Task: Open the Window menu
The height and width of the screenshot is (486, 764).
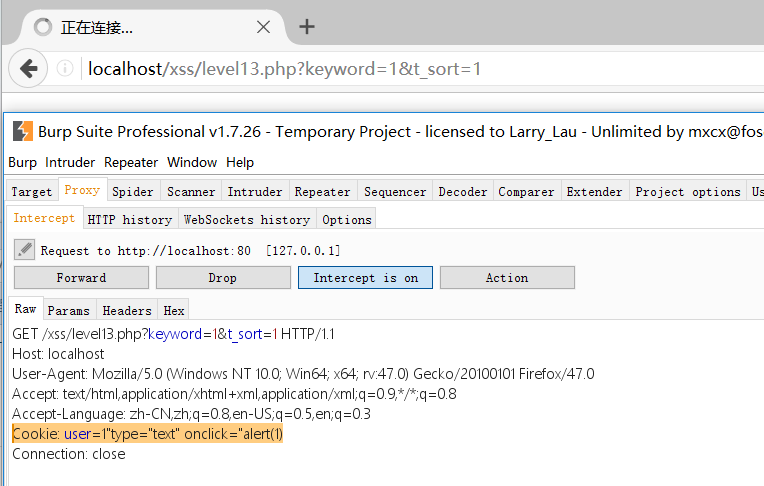Action: [192, 162]
